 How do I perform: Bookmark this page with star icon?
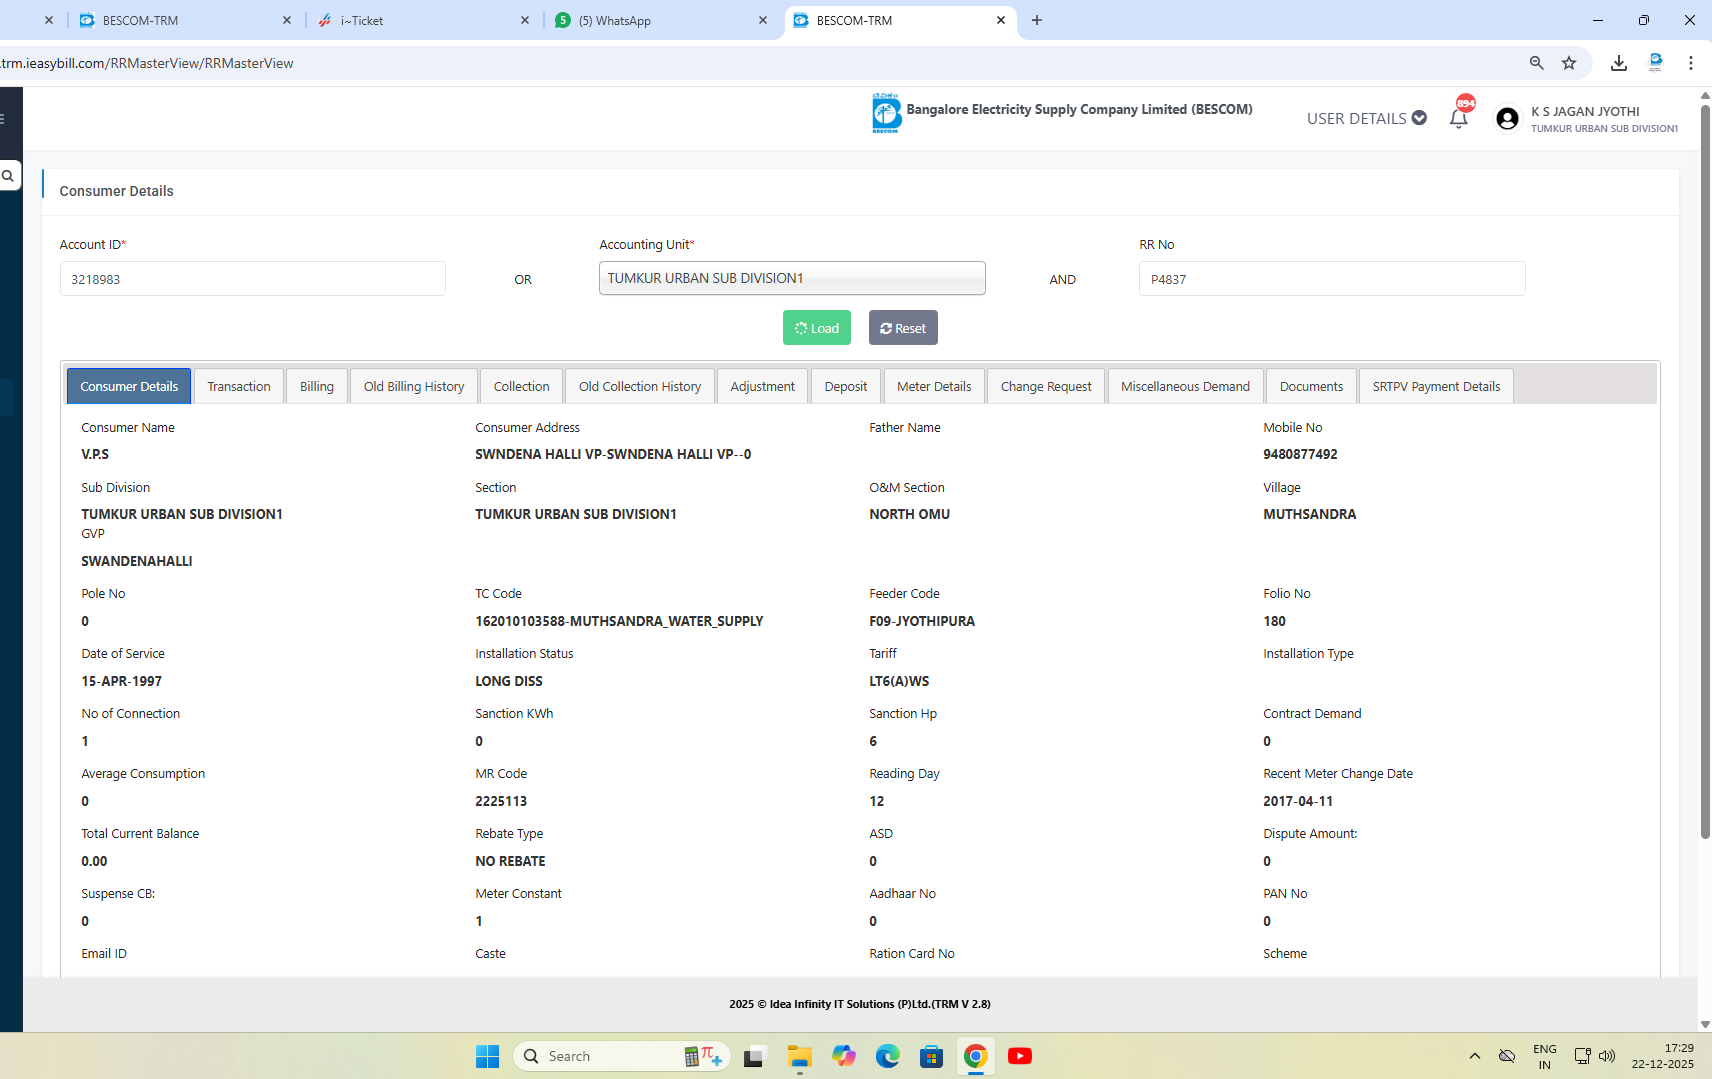click(x=1569, y=63)
